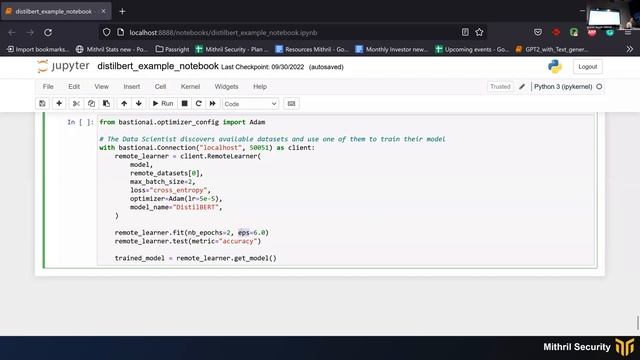Open Mithril Security - Plan bookmark
Screen dimensions: 640x360
click(x=232, y=49)
